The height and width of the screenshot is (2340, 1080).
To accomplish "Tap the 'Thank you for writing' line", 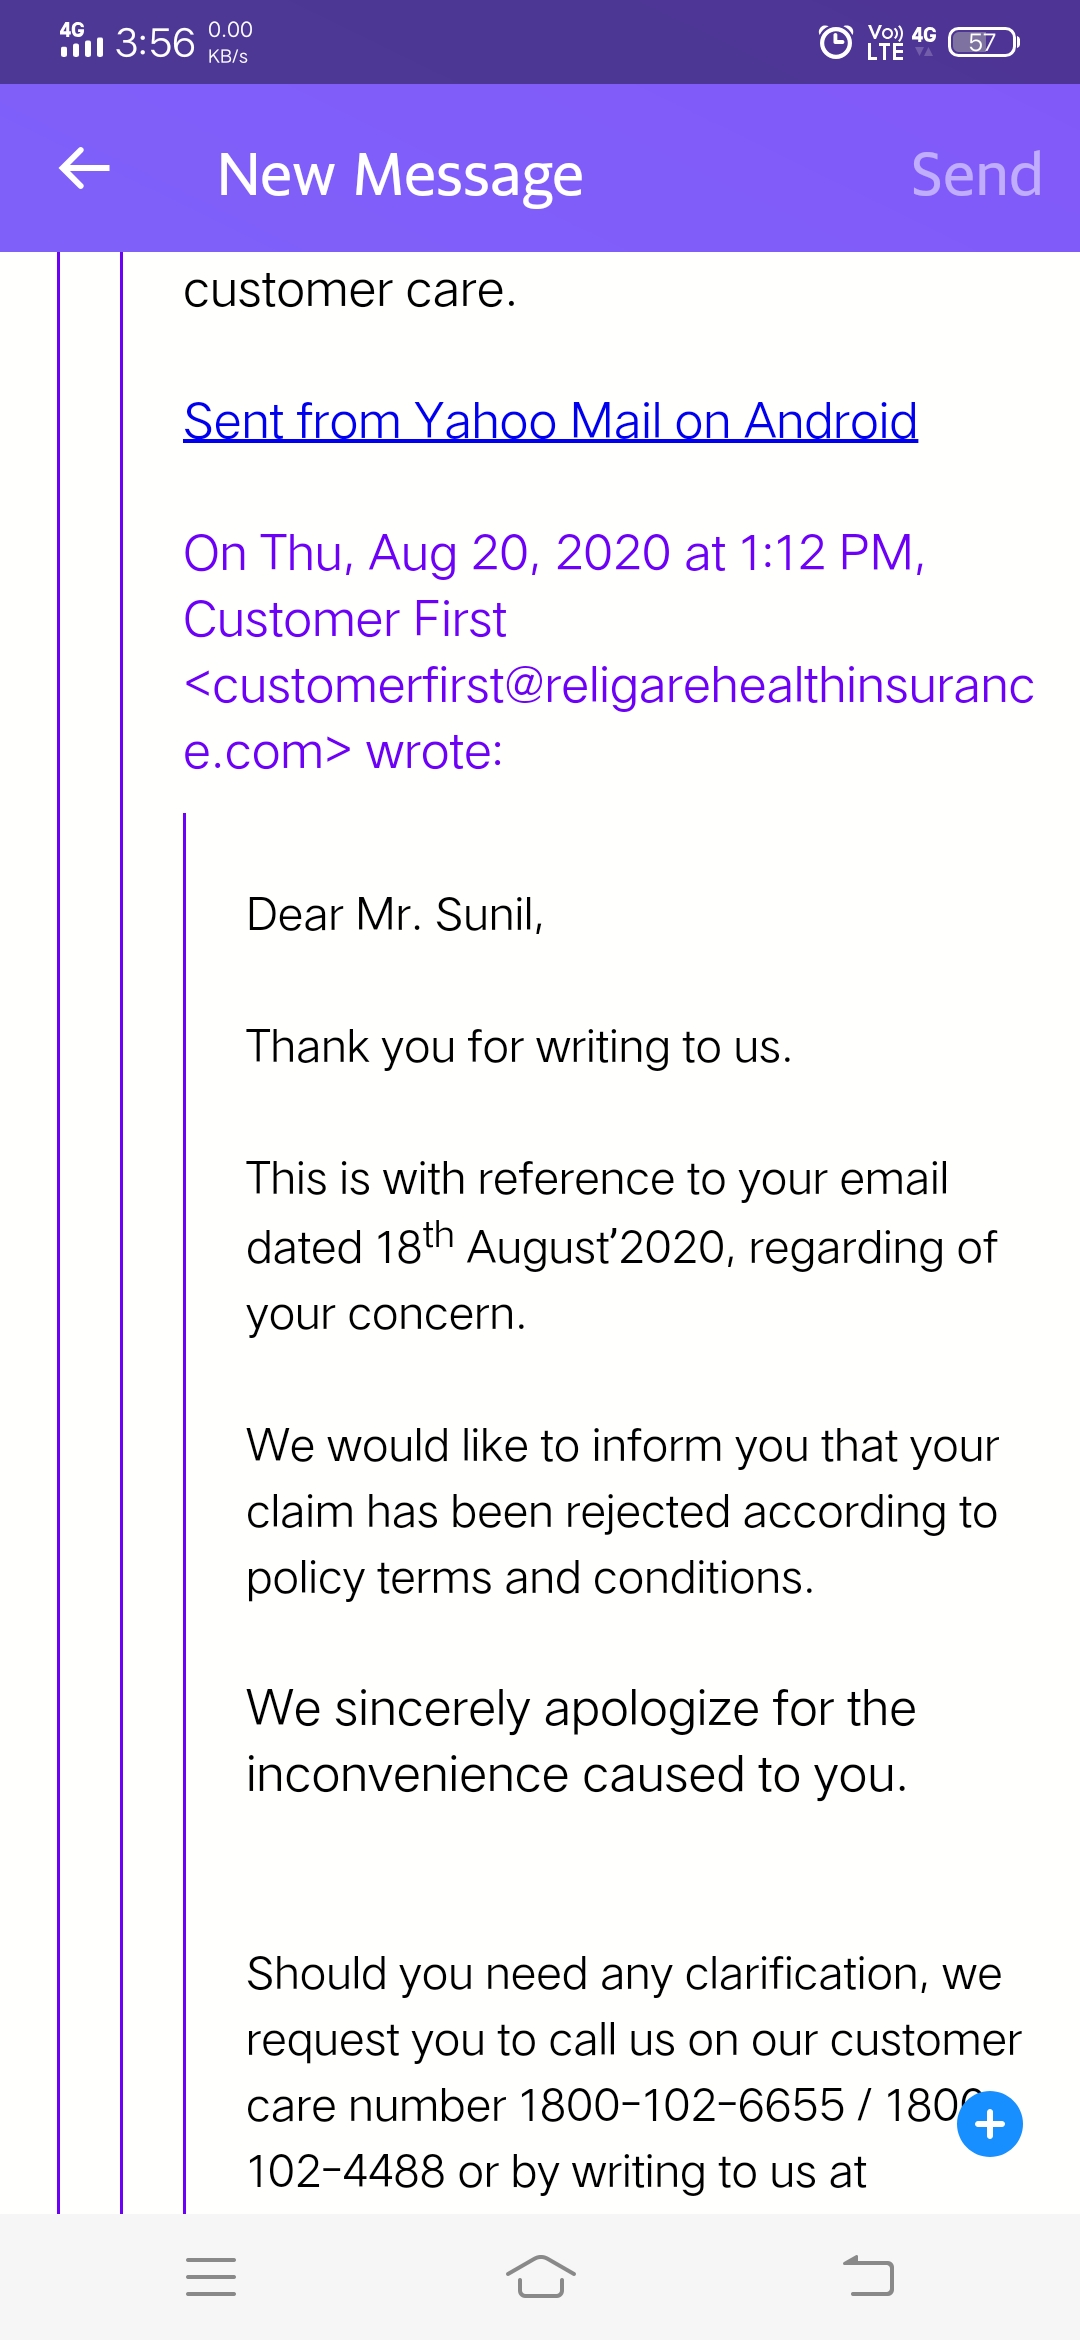I will 519,1047.
